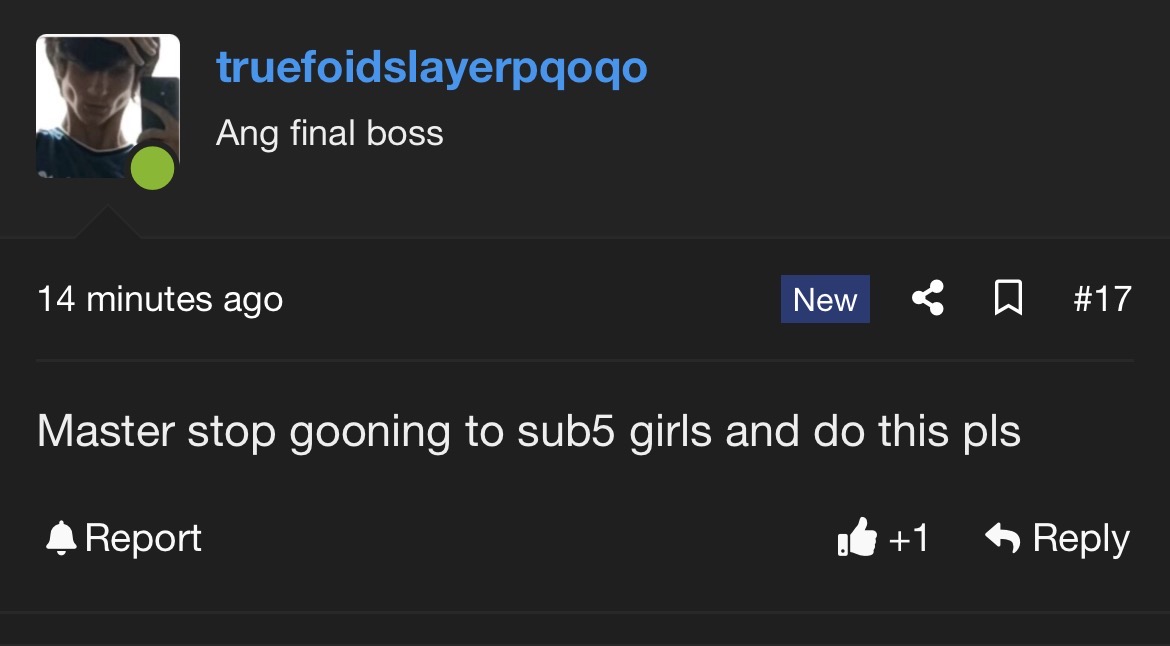Click the word "Master" in the post
The width and height of the screenshot is (1170, 646).
pyautogui.click(x=105, y=431)
